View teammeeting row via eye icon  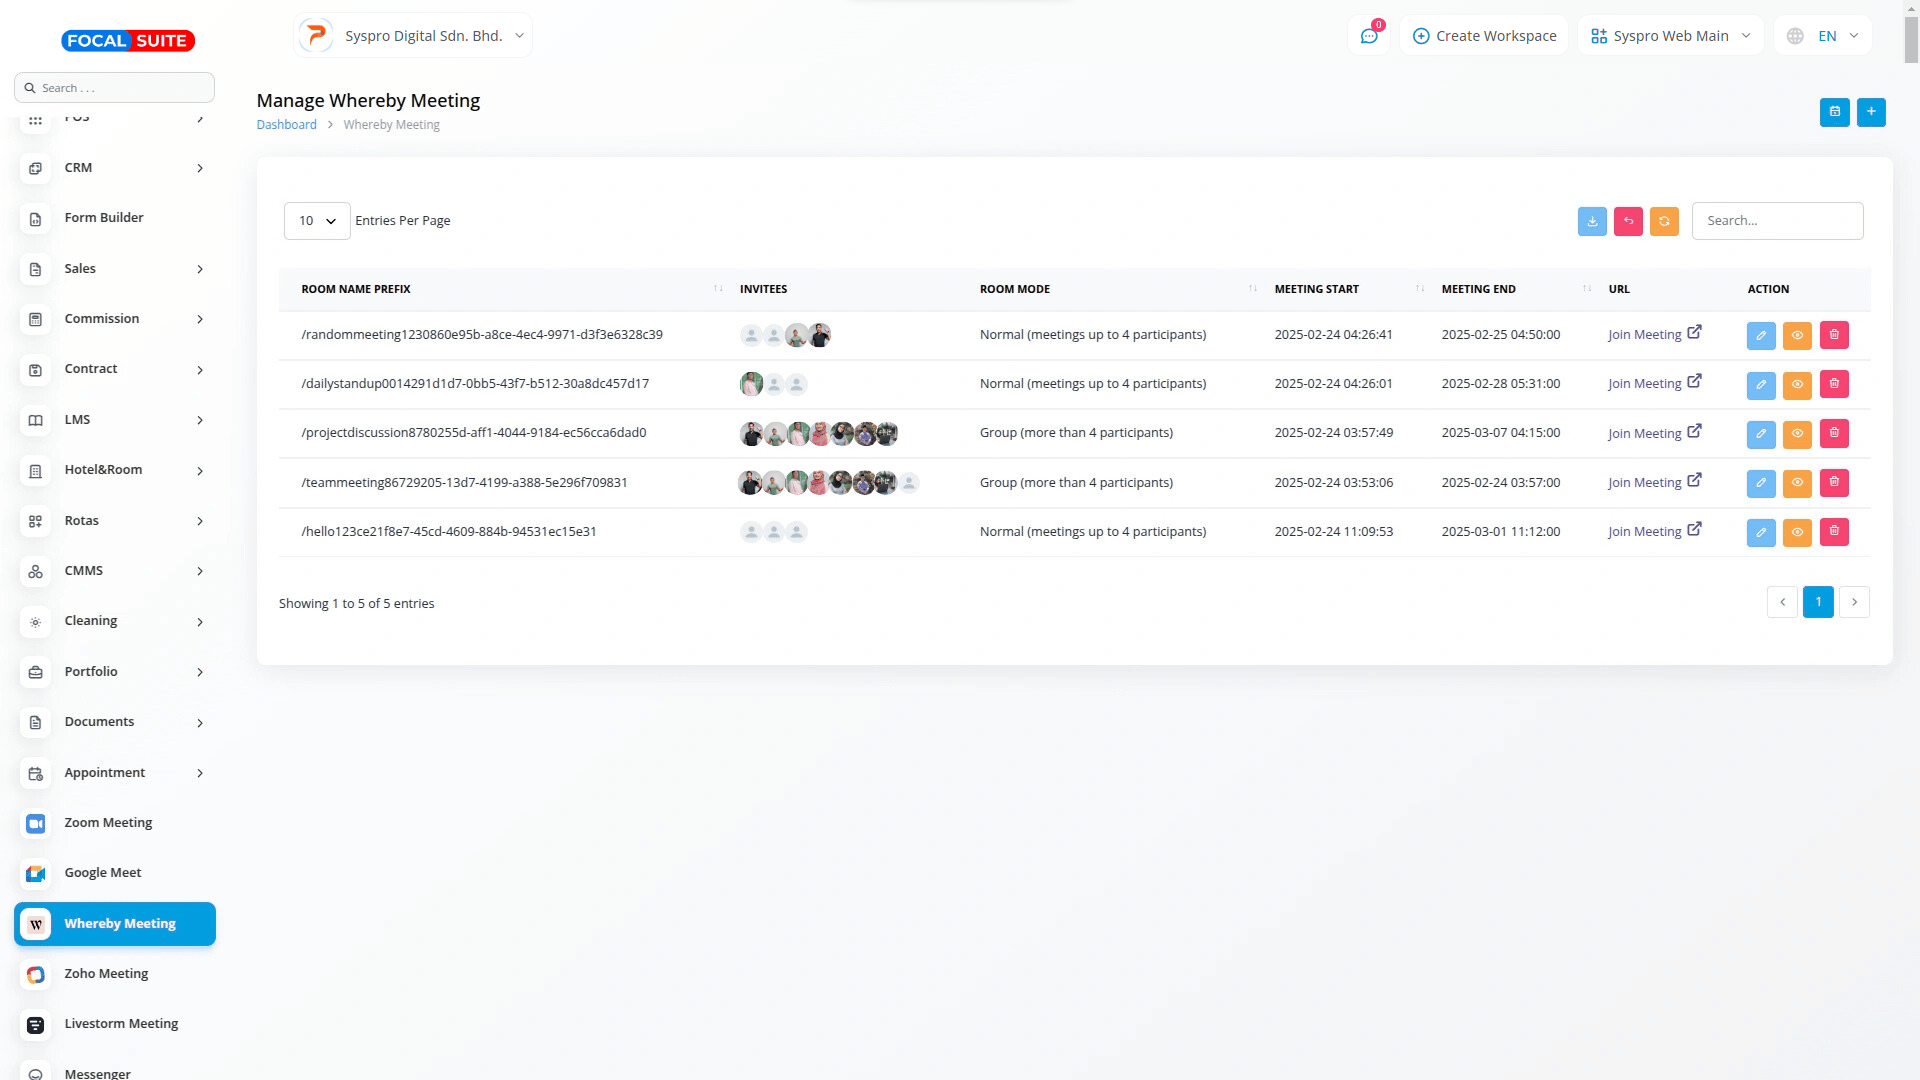[1797, 483]
